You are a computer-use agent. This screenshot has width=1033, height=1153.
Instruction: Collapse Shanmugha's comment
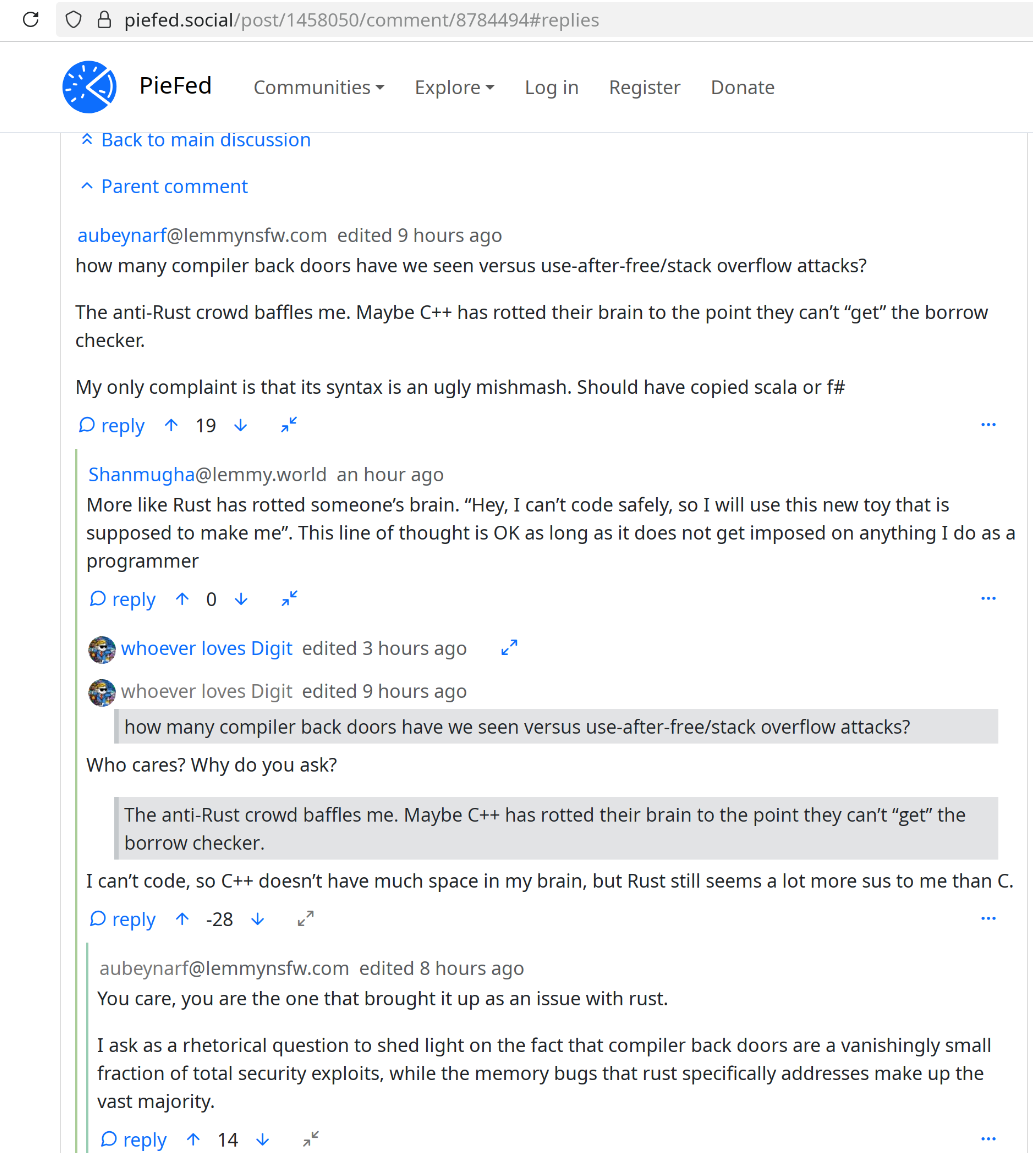click(x=289, y=599)
